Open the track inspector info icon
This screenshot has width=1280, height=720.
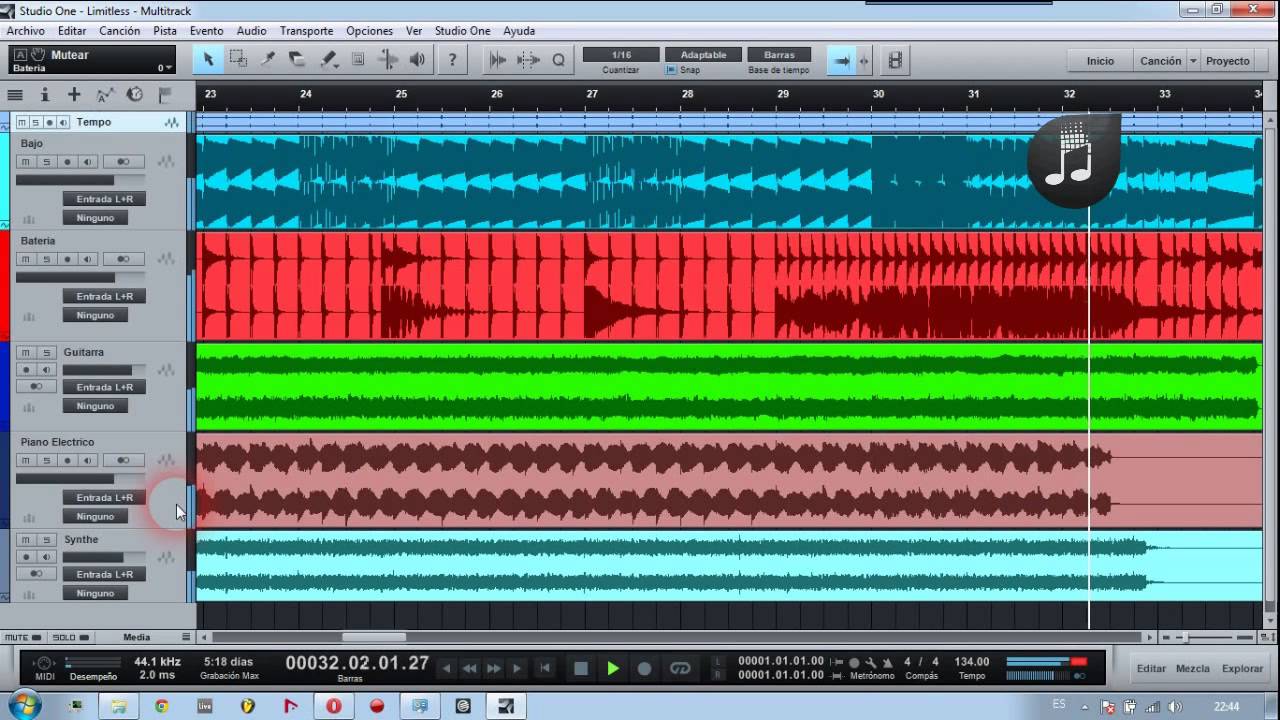(x=44, y=95)
